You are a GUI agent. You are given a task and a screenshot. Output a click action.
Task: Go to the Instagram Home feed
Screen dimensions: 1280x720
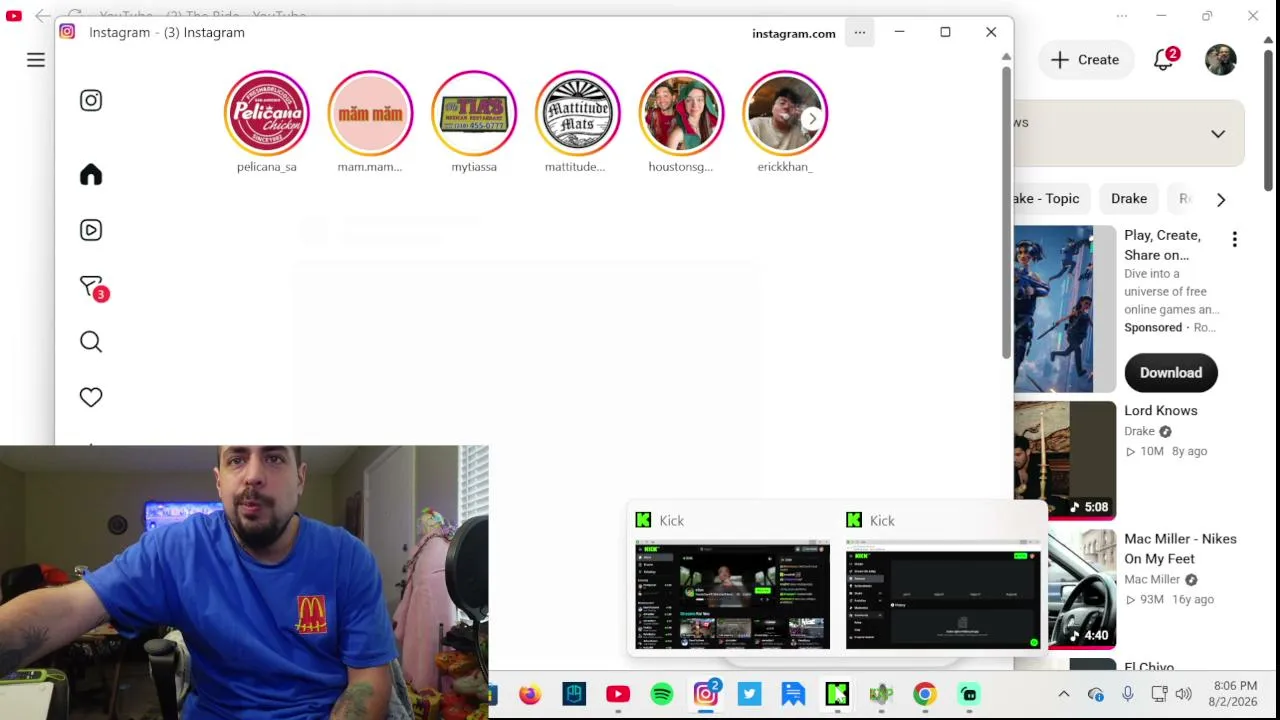tap(91, 175)
